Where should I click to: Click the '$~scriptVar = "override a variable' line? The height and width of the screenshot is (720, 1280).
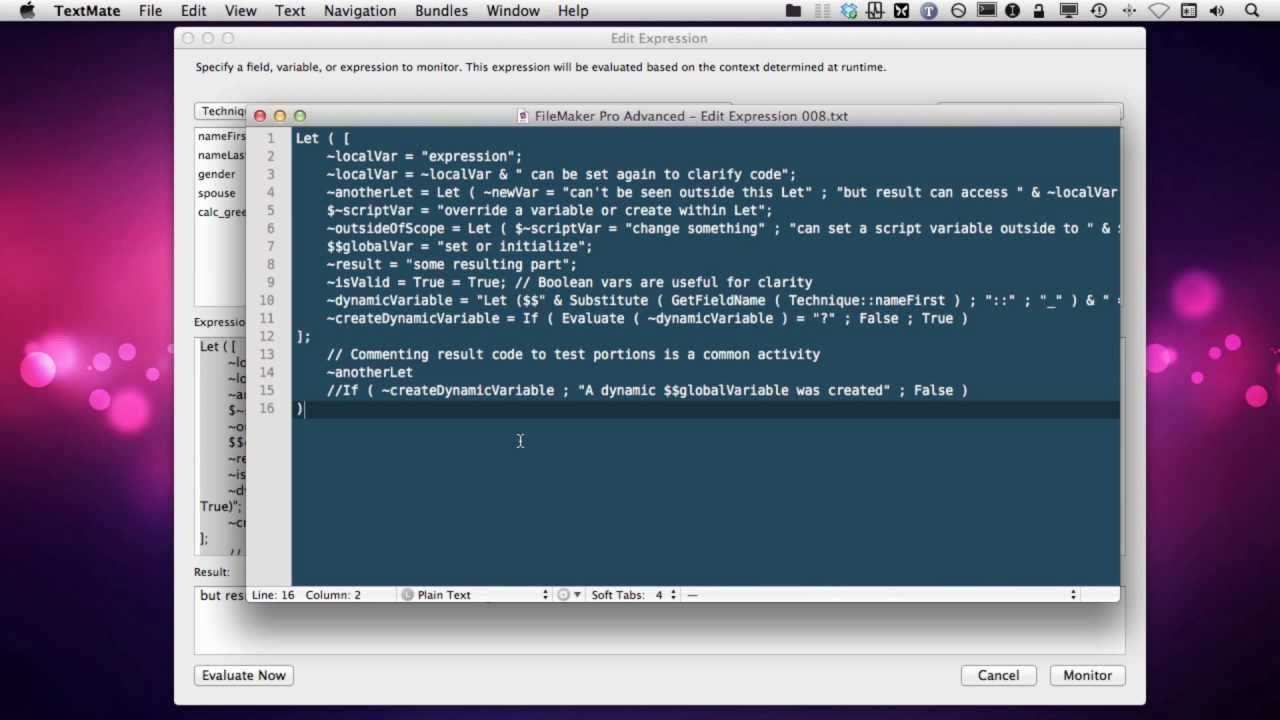pos(549,210)
